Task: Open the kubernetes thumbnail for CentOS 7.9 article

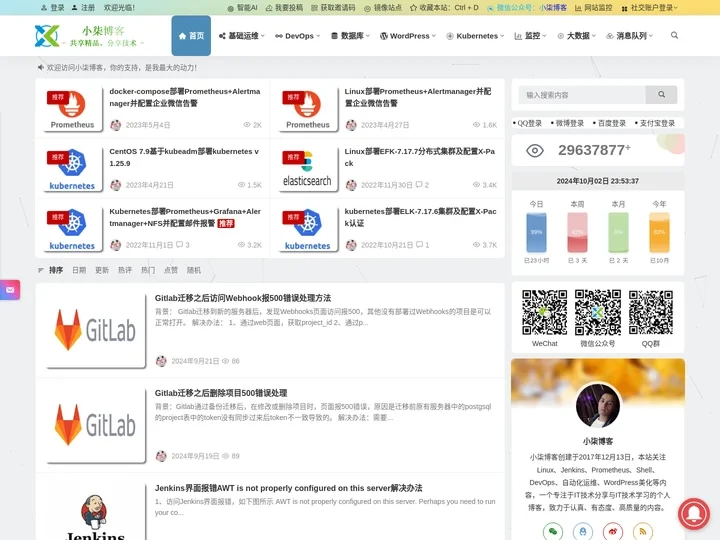Action: (72, 169)
